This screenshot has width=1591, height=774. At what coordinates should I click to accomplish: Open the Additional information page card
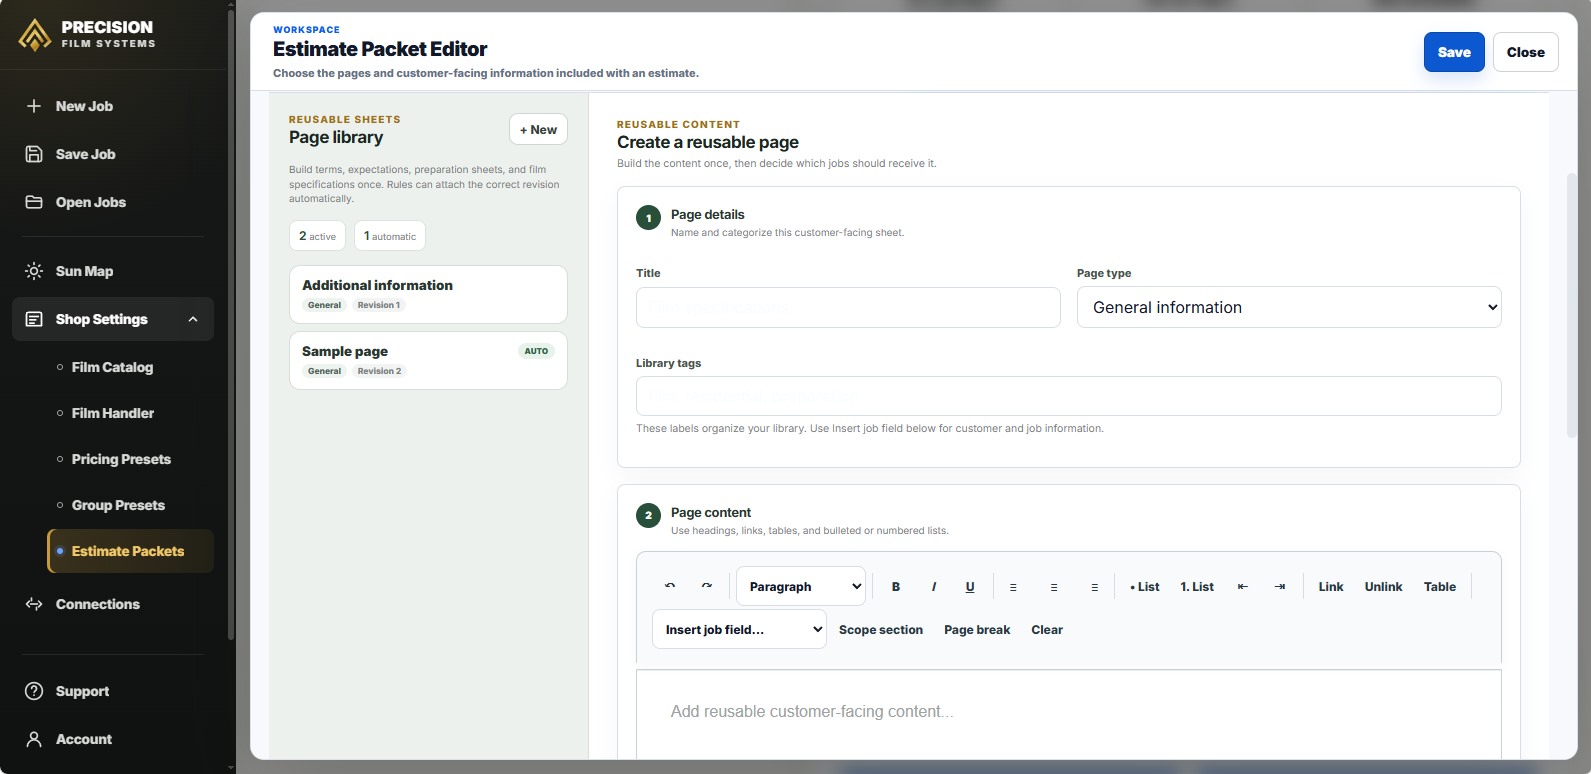[x=428, y=294]
